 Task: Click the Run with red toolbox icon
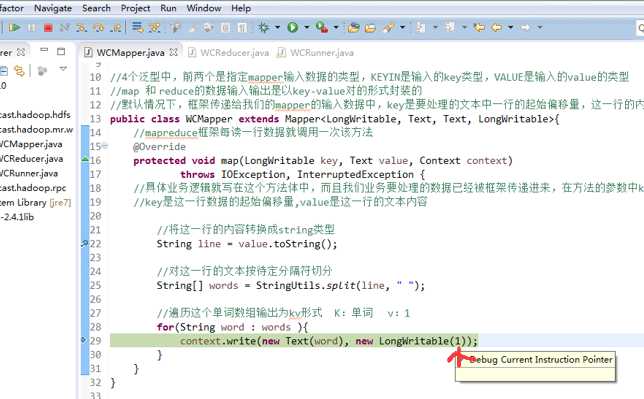click(x=322, y=28)
